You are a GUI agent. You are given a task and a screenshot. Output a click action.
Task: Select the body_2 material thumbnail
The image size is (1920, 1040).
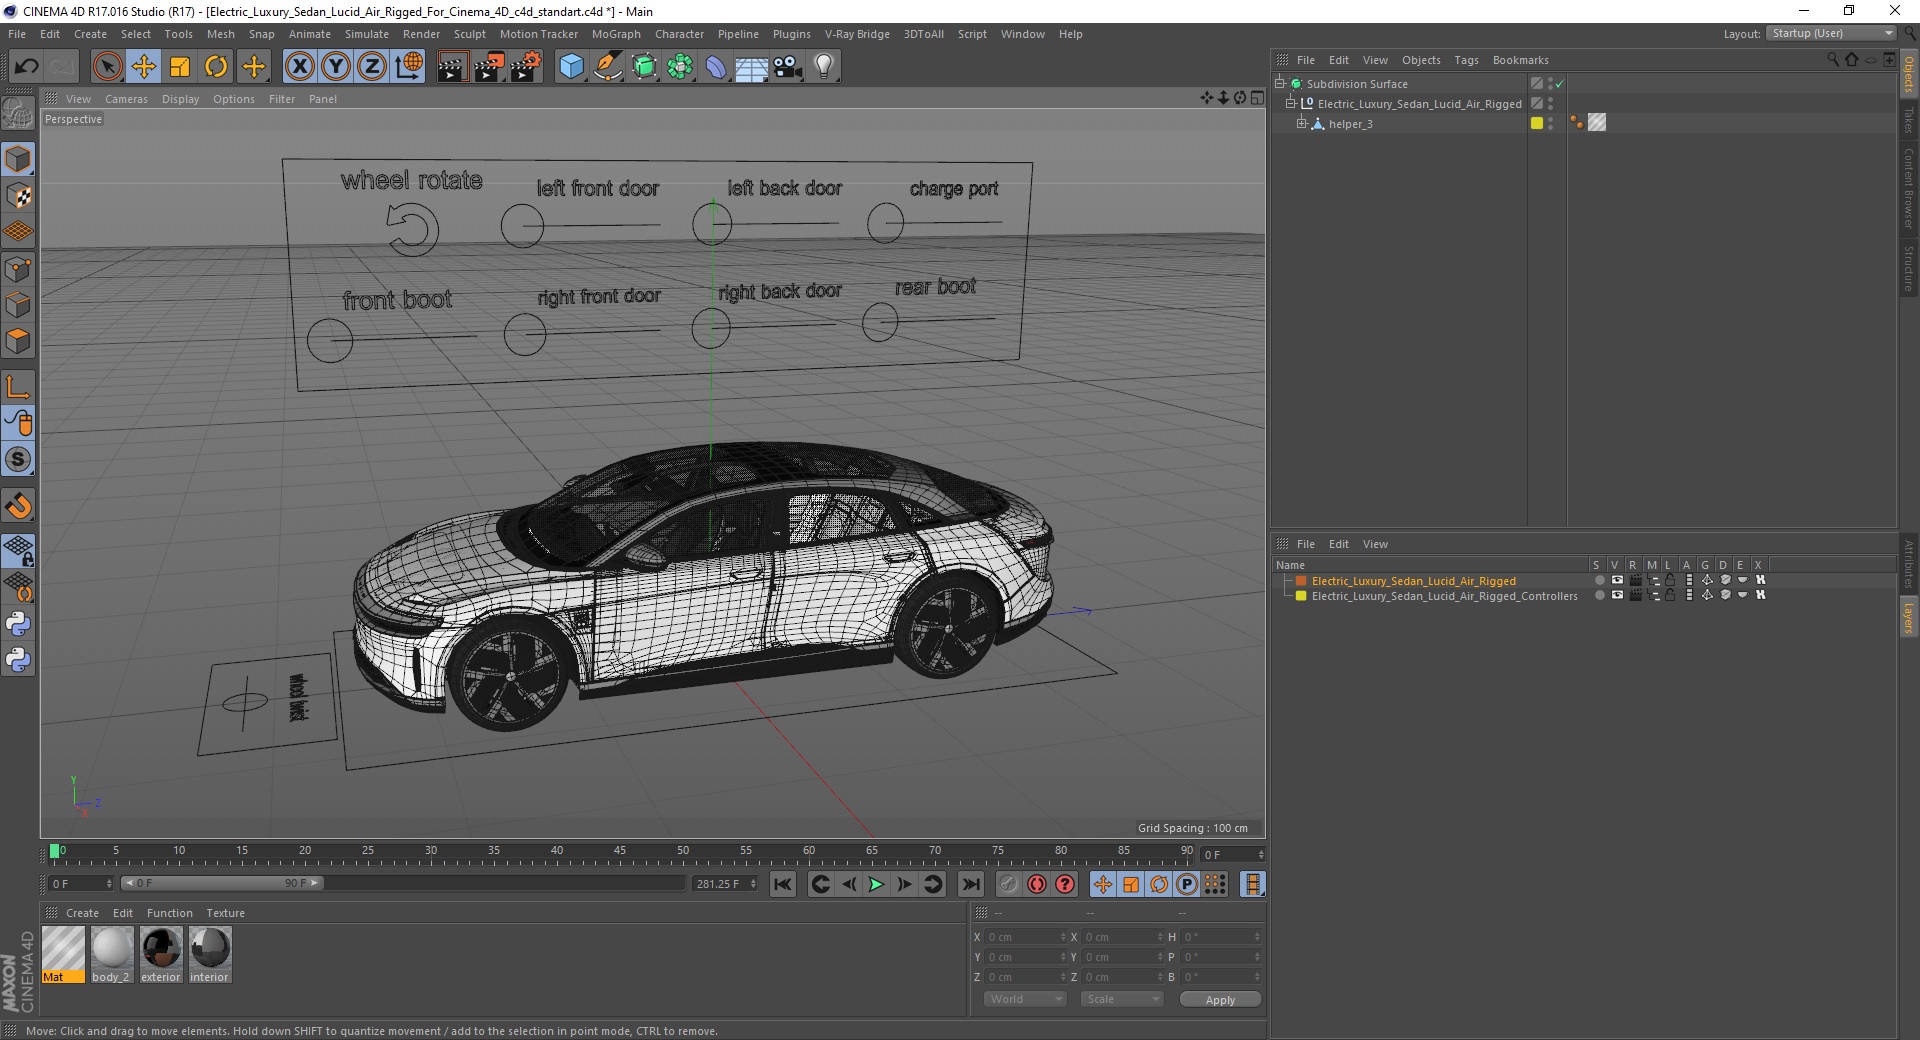[111, 955]
